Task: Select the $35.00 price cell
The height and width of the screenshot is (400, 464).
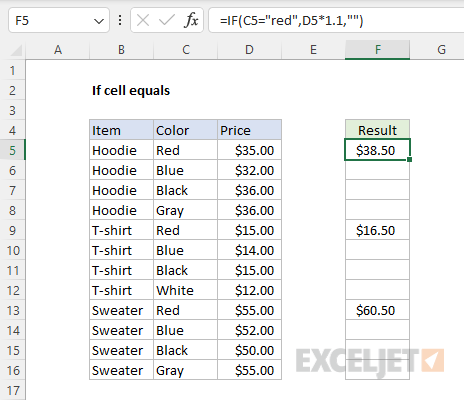Action: pyautogui.click(x=249, y=150)
